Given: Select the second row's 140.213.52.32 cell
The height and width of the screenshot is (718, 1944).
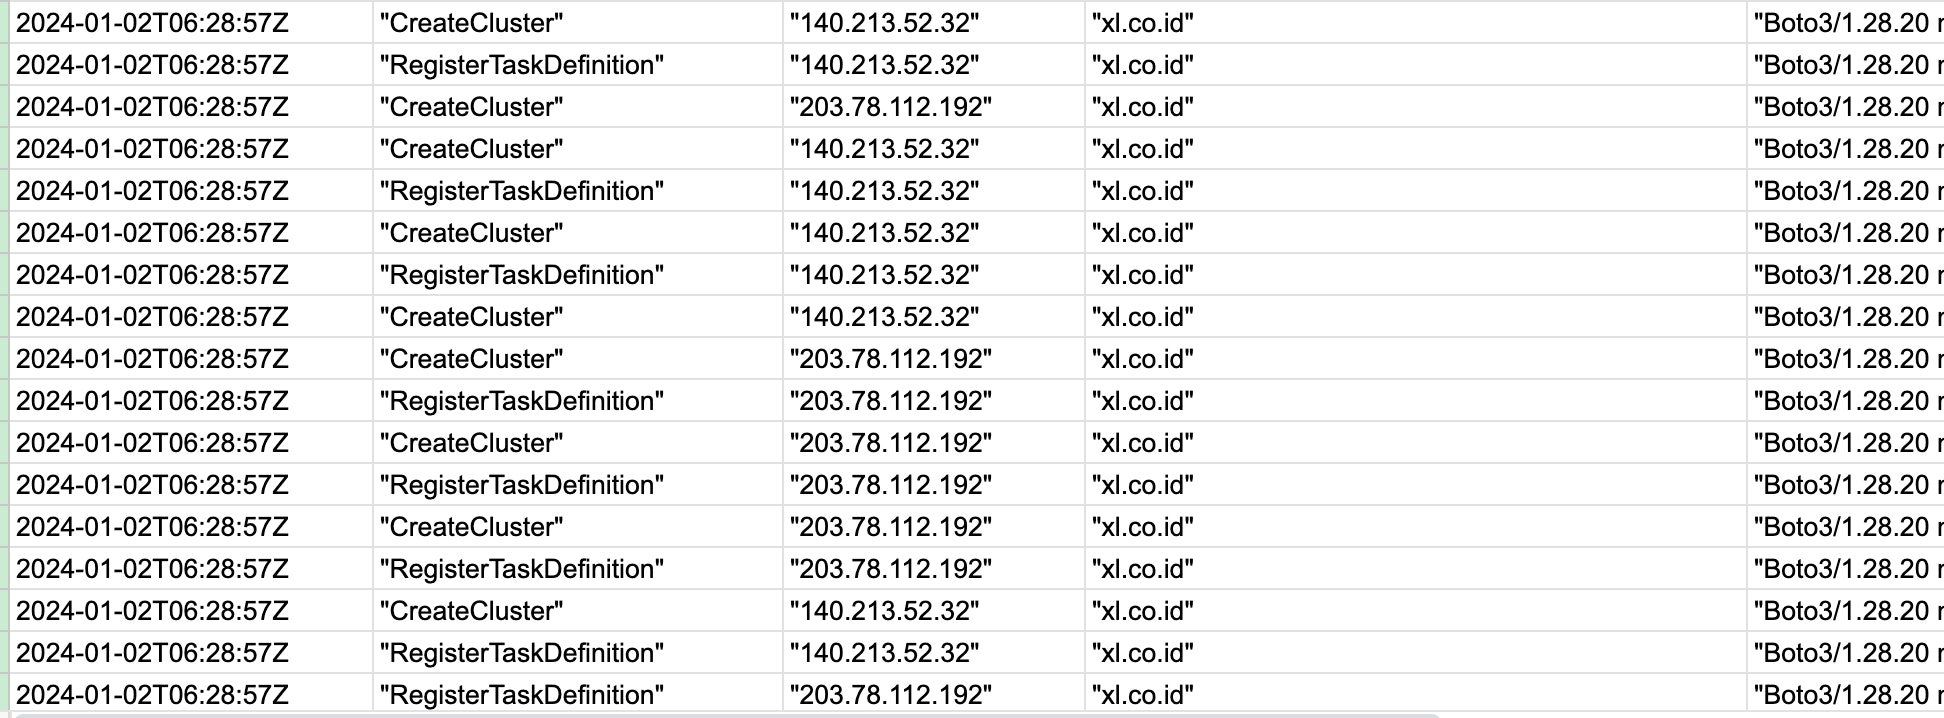Looking at the screenshot, I should [x=884, y=65].
